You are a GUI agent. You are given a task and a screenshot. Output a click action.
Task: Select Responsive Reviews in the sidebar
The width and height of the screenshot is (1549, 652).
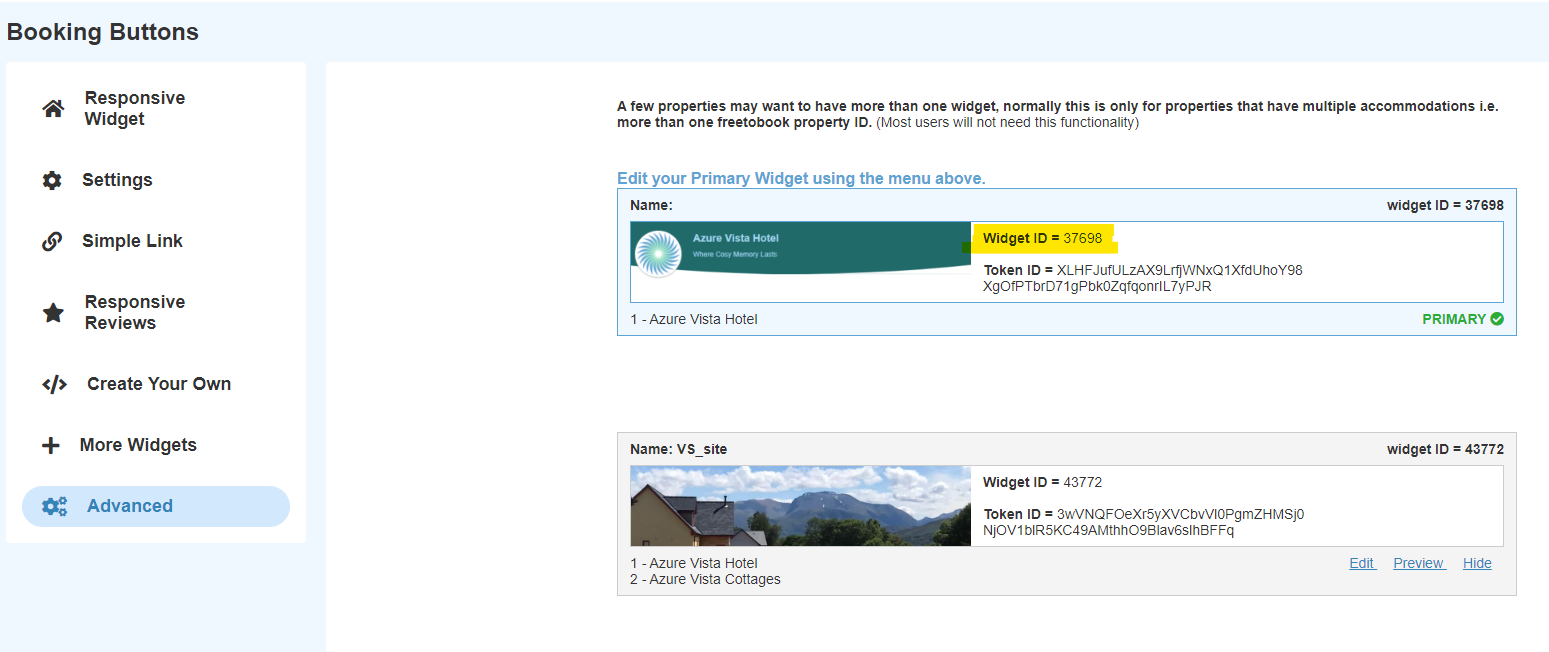click(135, 313)
